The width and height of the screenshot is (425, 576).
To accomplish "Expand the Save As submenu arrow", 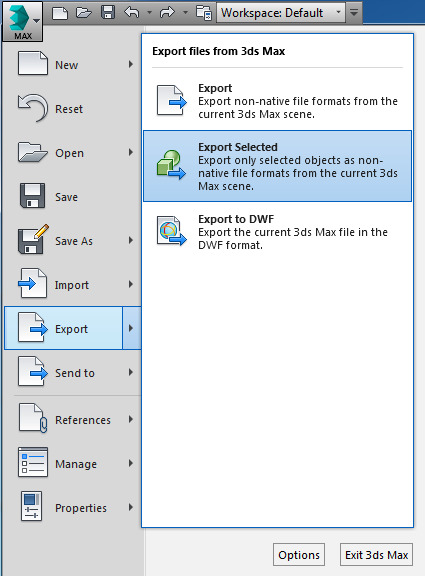I will coord(131,241).
